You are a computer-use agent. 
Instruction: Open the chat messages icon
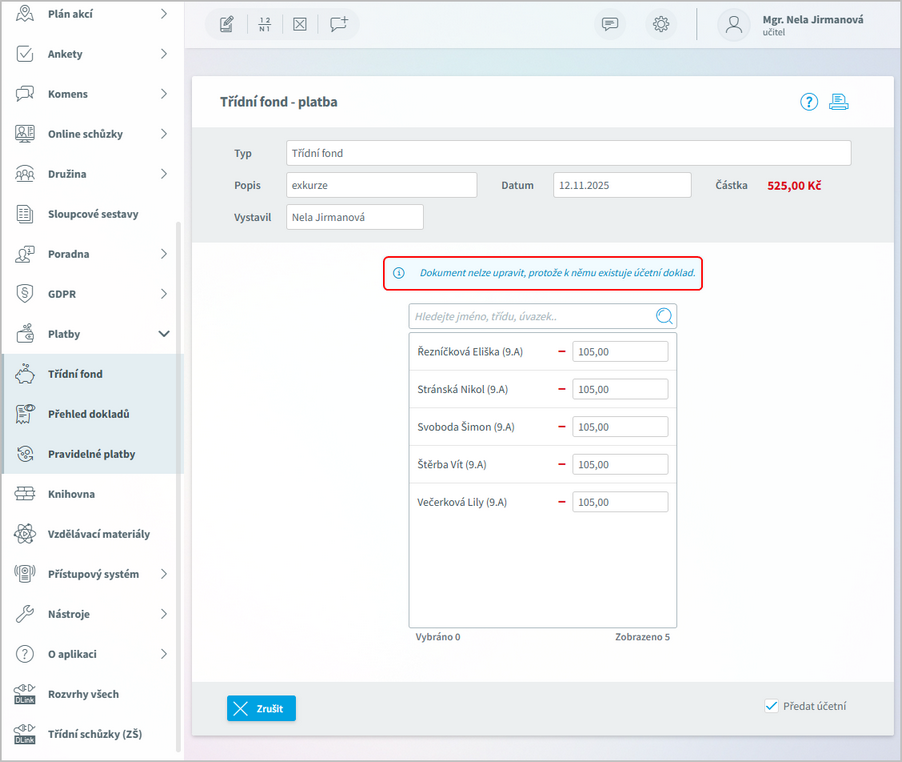pos(610,25)
